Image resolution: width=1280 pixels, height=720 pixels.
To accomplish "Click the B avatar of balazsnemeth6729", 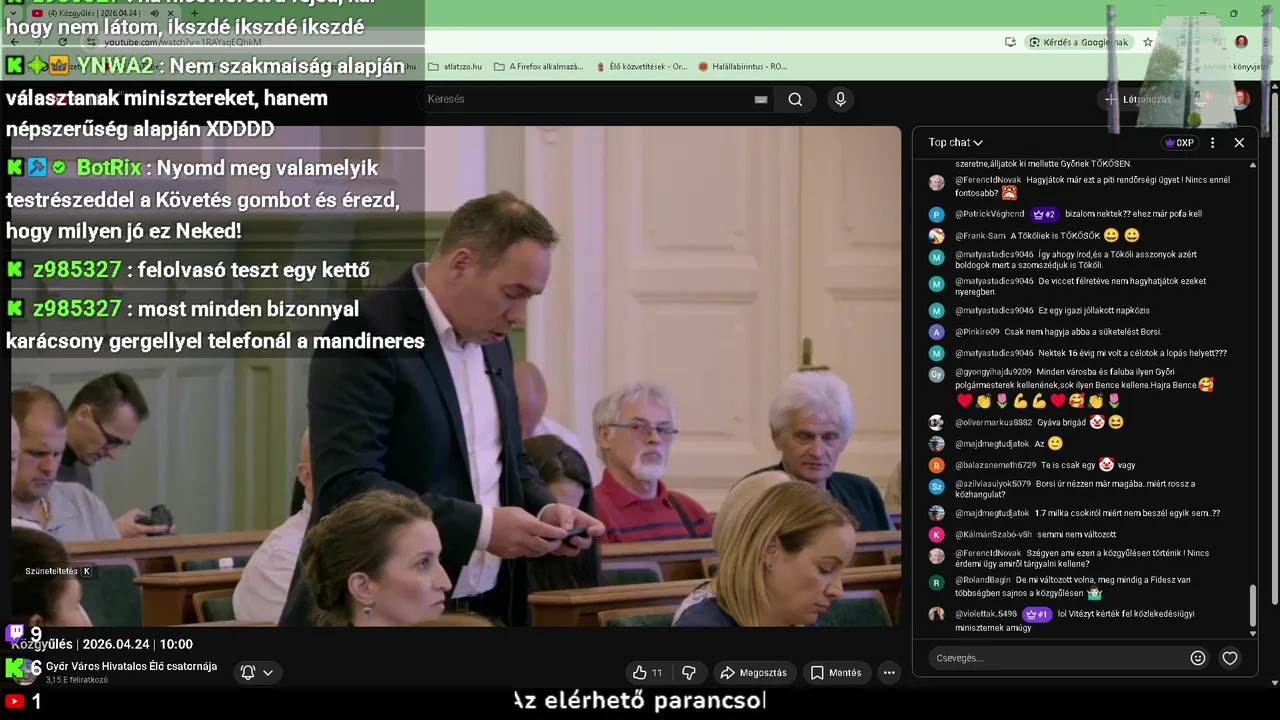I will (936, 465).
